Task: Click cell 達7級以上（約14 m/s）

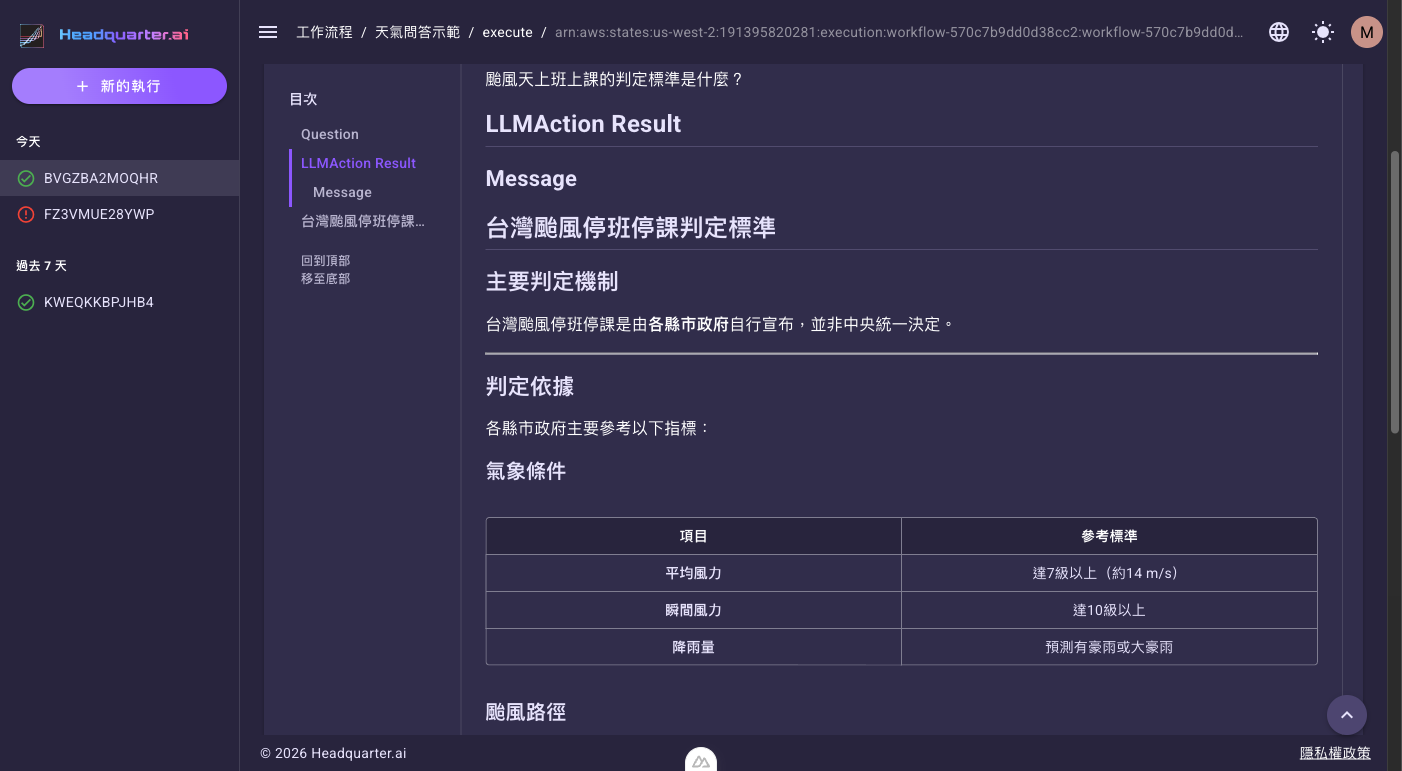Action: pos(1109,573)
